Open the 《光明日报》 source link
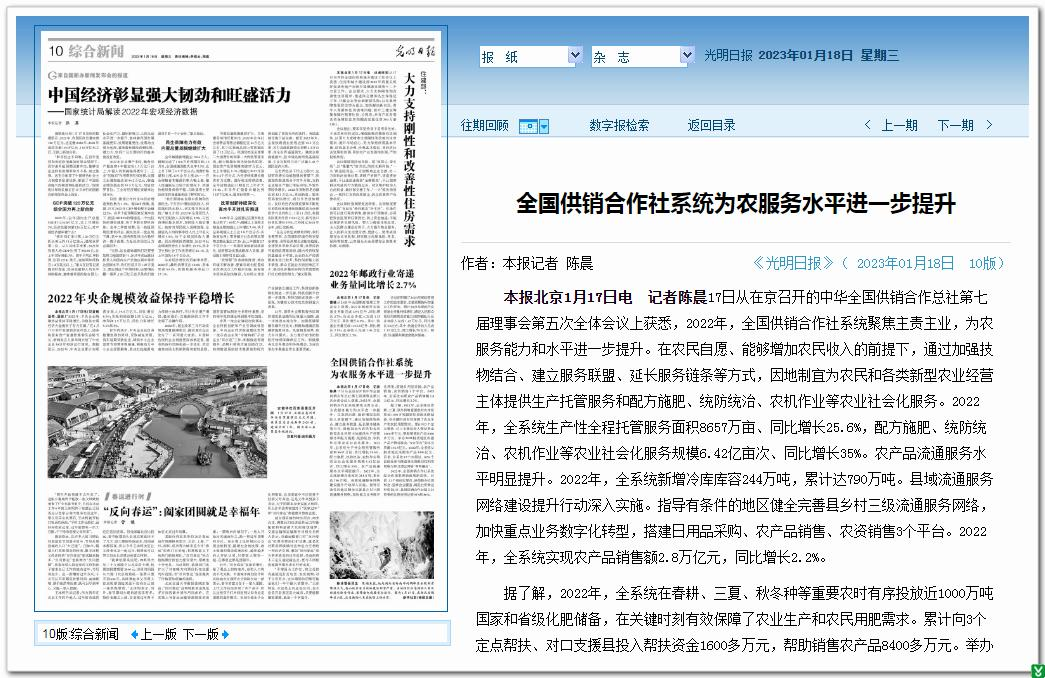1045x678 pixels. (x=779, y=263)
